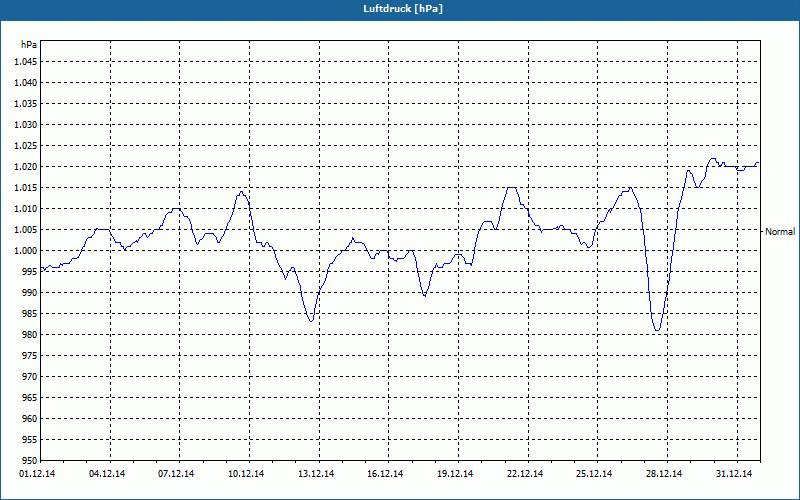Select the 965 pressure axis label
The height and width of the screenshot is (500, 800).
point(30,397)
